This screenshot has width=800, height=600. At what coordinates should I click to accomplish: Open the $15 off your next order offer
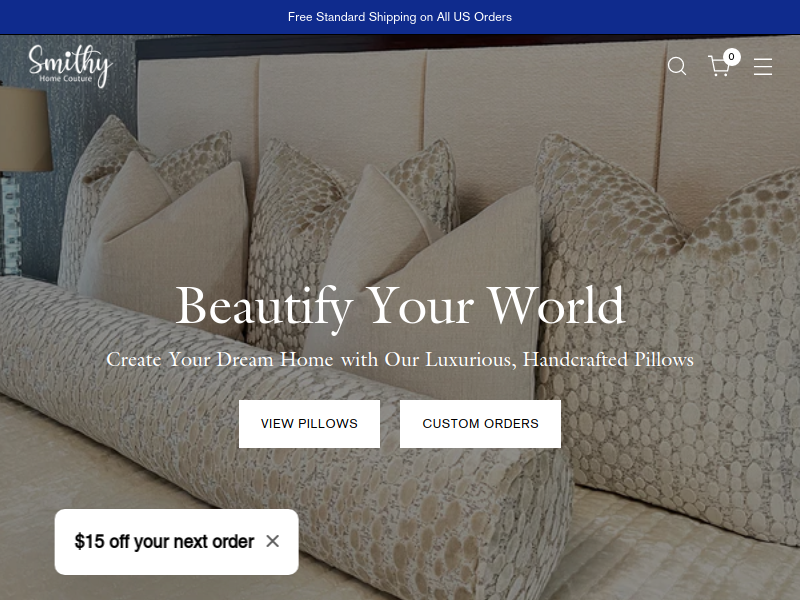(164, 541)
